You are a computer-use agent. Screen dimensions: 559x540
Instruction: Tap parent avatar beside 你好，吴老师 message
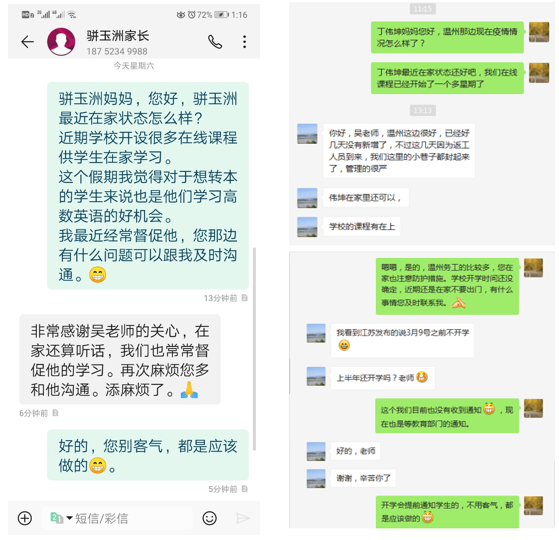307,134
